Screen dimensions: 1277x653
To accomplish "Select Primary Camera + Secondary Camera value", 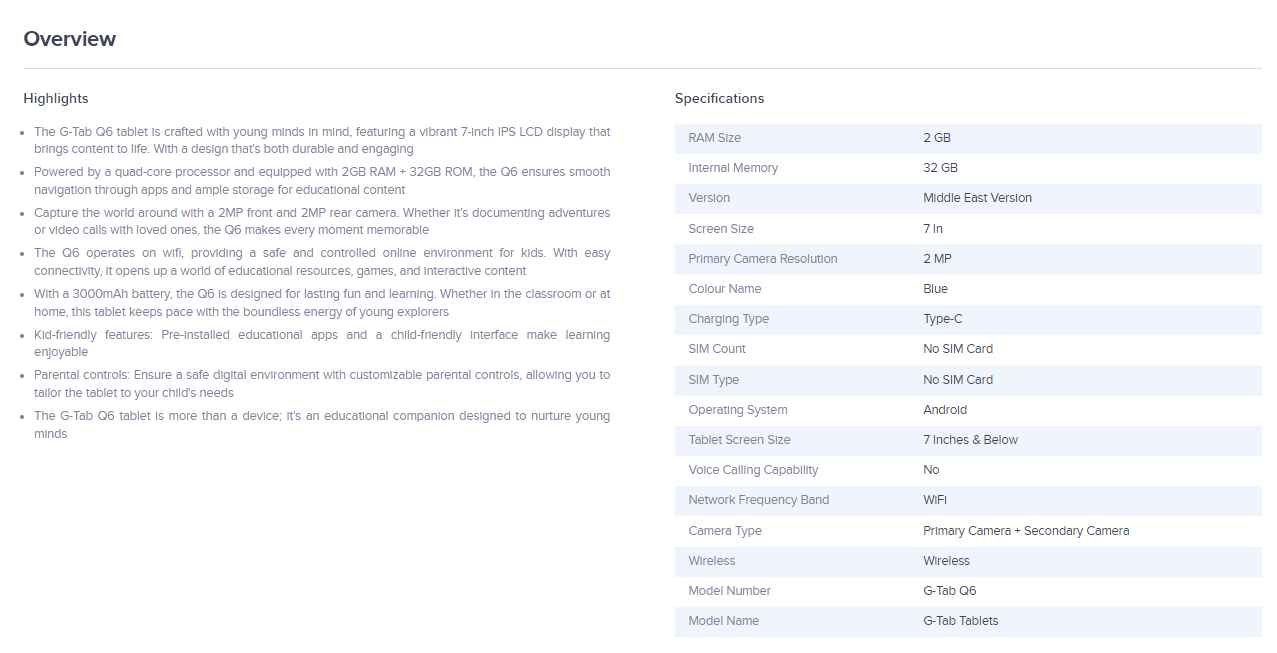I will (1025, 531).
